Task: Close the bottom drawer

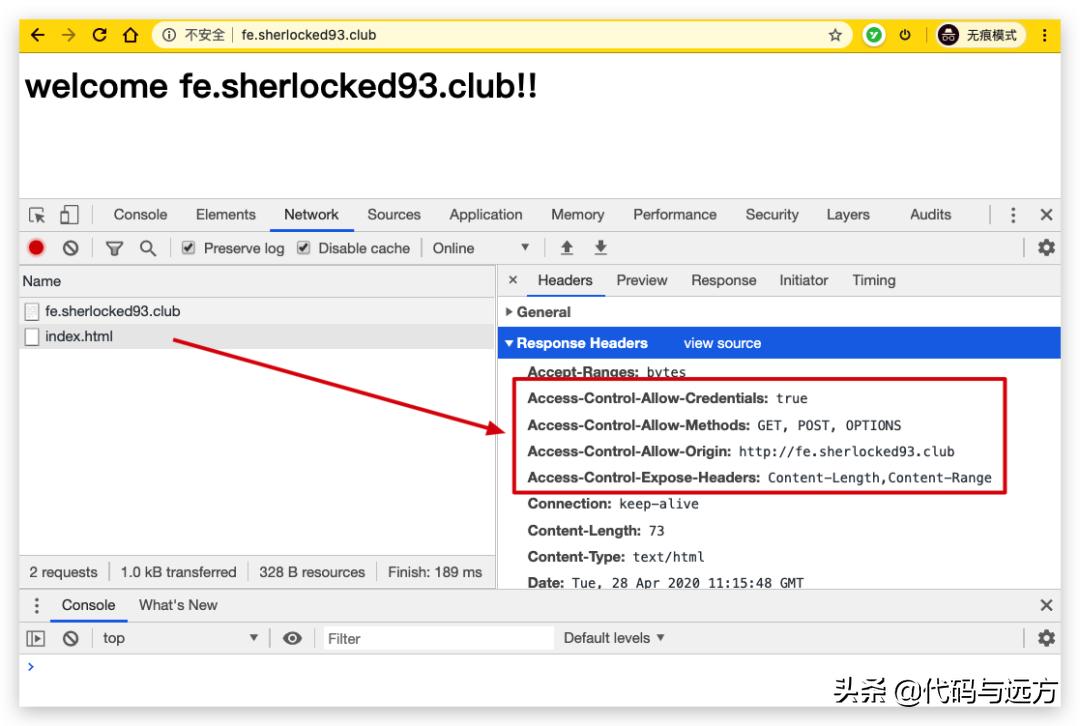Action: (x=1046, y=605)
